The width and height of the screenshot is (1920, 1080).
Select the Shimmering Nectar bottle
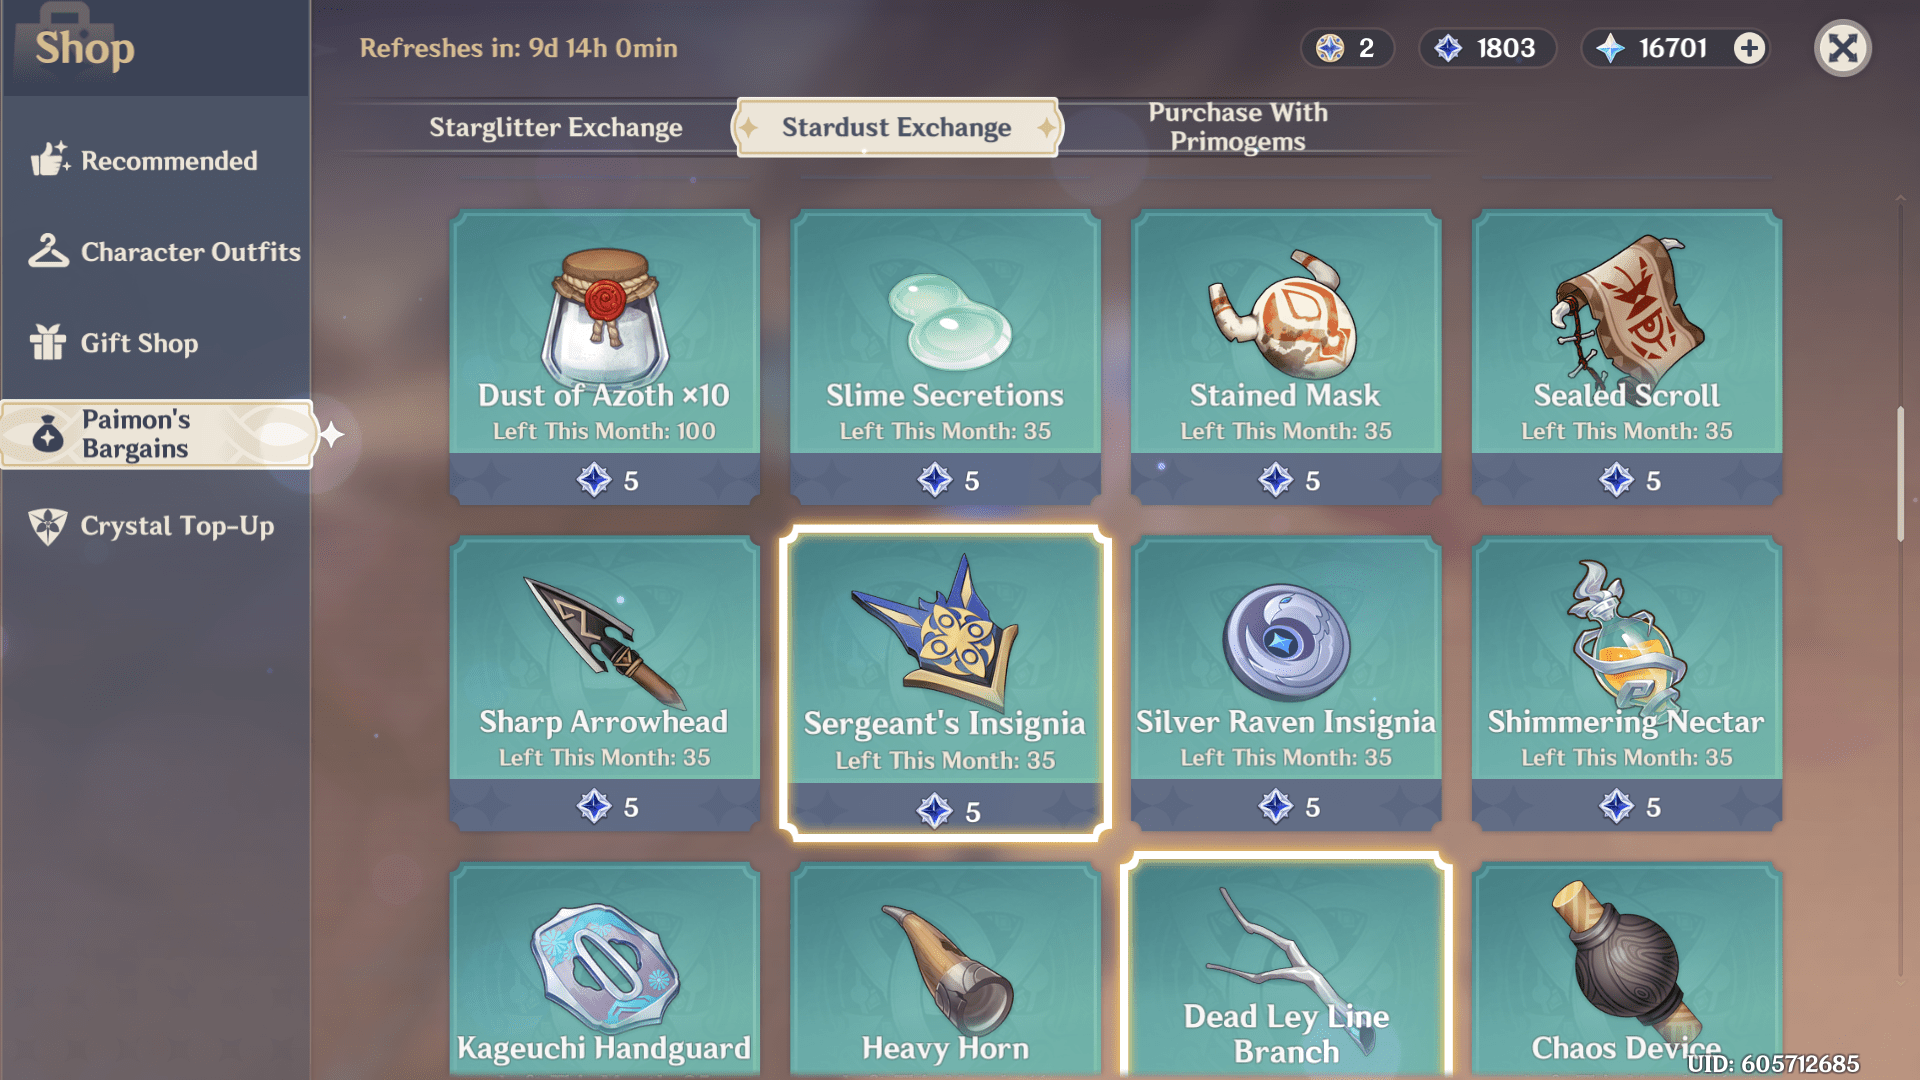pos(1627,684)
